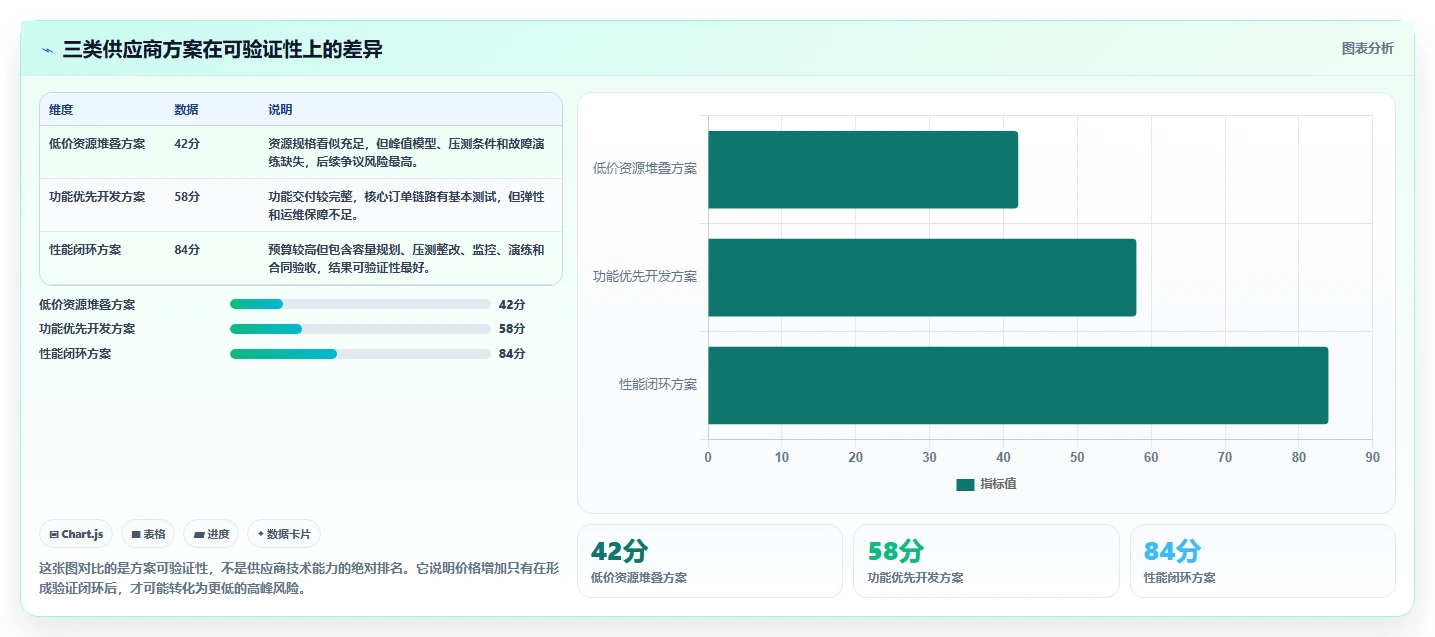Click the 说明 column header
1435x637 pixels.
pos(280,110)
